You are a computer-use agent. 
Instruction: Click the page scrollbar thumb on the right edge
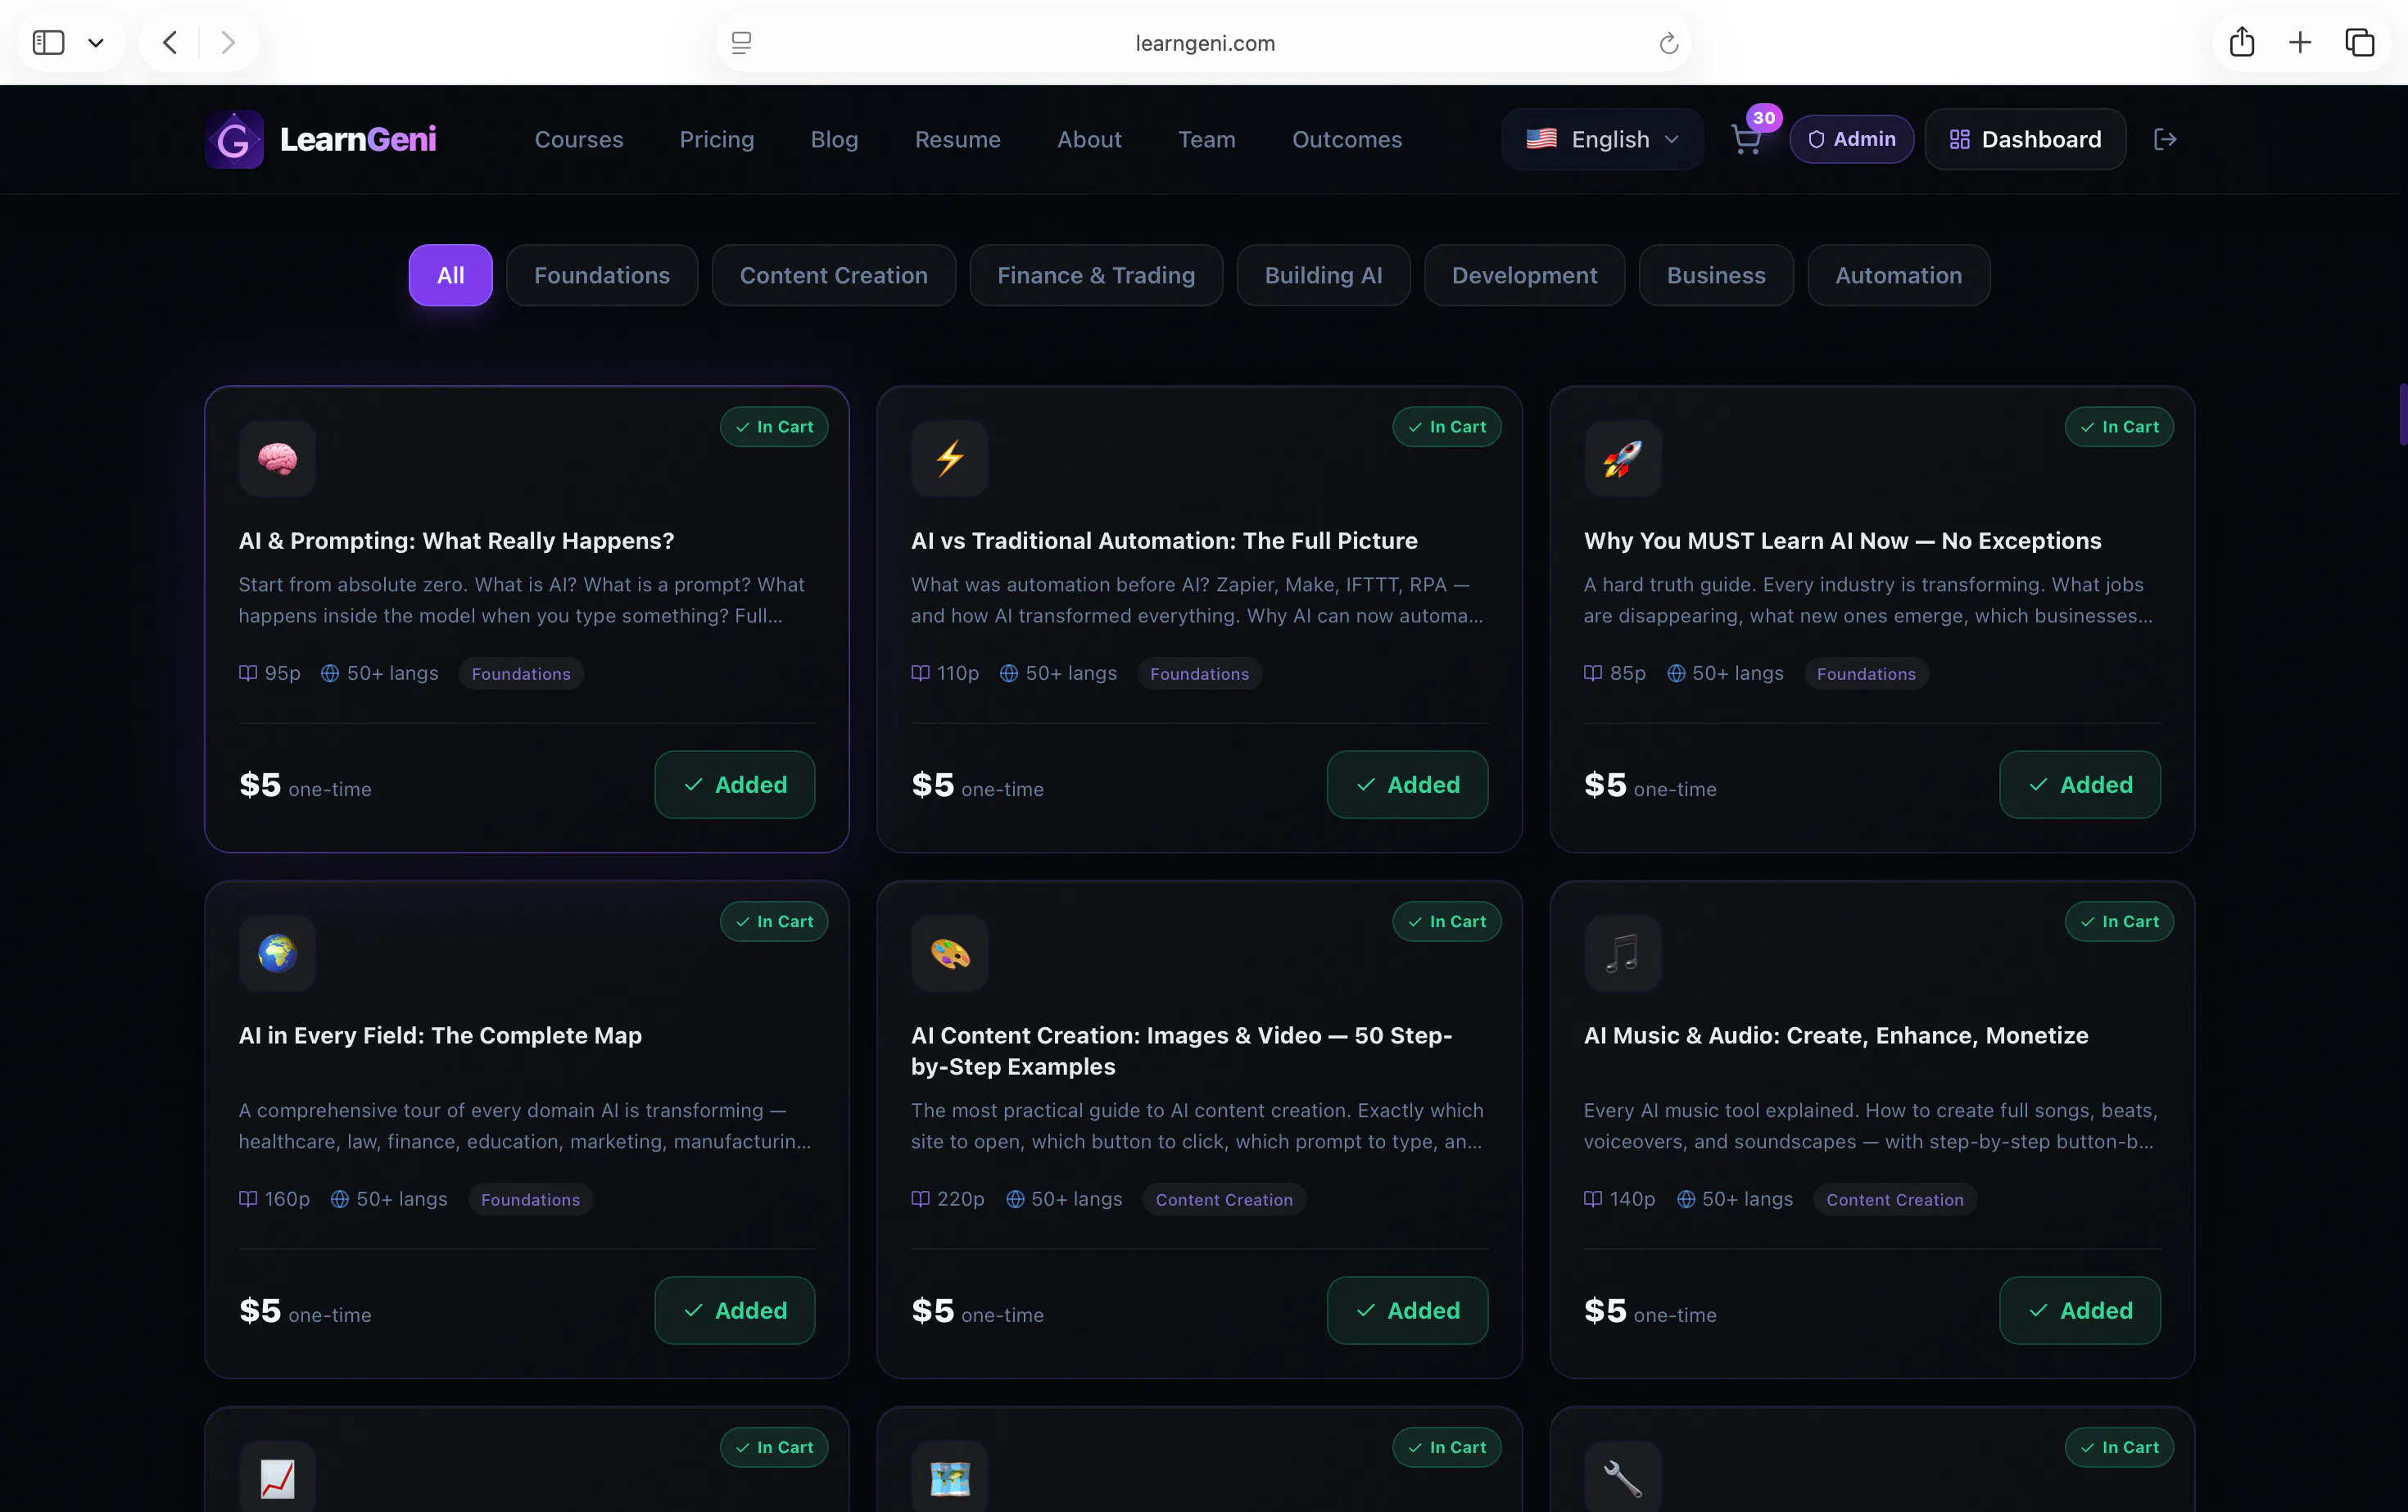point(2403,414)
